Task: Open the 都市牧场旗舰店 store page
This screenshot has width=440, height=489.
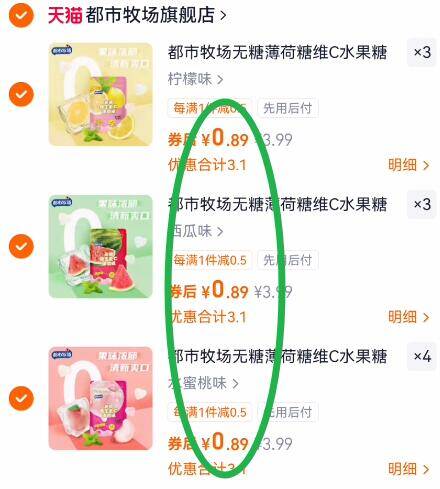Action: click(156, 15)
